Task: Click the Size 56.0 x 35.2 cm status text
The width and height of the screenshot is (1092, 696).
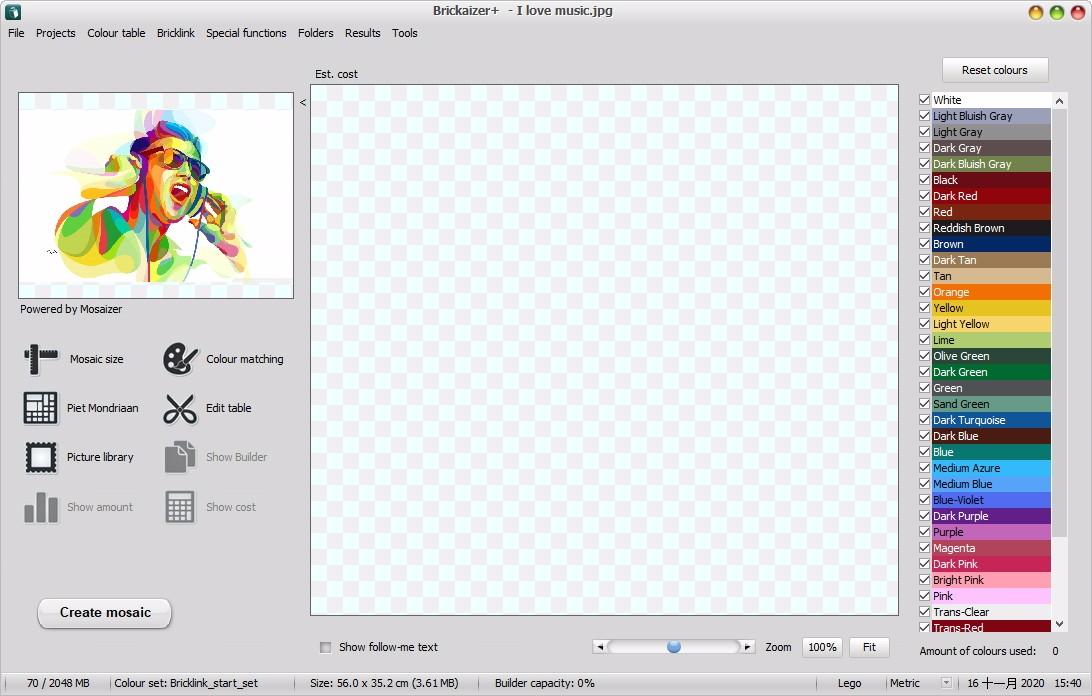Action: coord(384,683)
